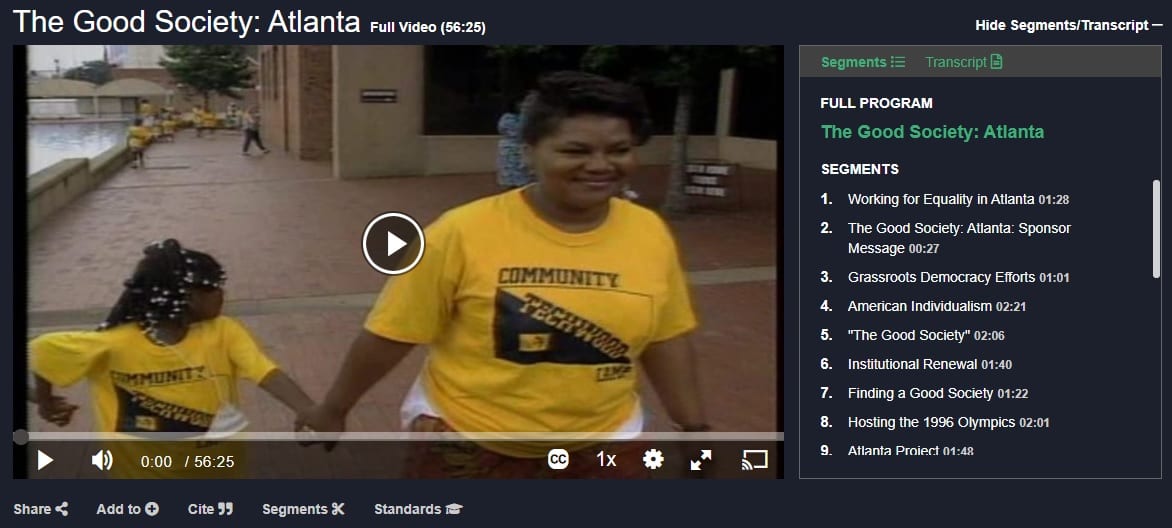The width and height of the screenshot is (1172, 528).
Task: Mute the video volume speaker icon
Action: click(x=102, y=460)
